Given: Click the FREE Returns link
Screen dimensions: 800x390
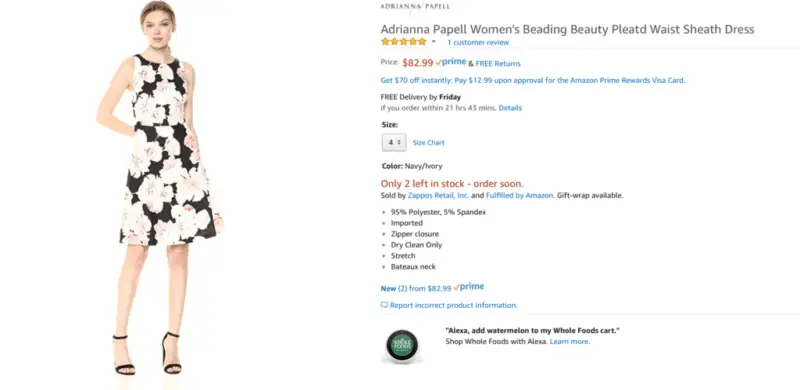Looking at the screenshot, I should (x=498, y=64).
